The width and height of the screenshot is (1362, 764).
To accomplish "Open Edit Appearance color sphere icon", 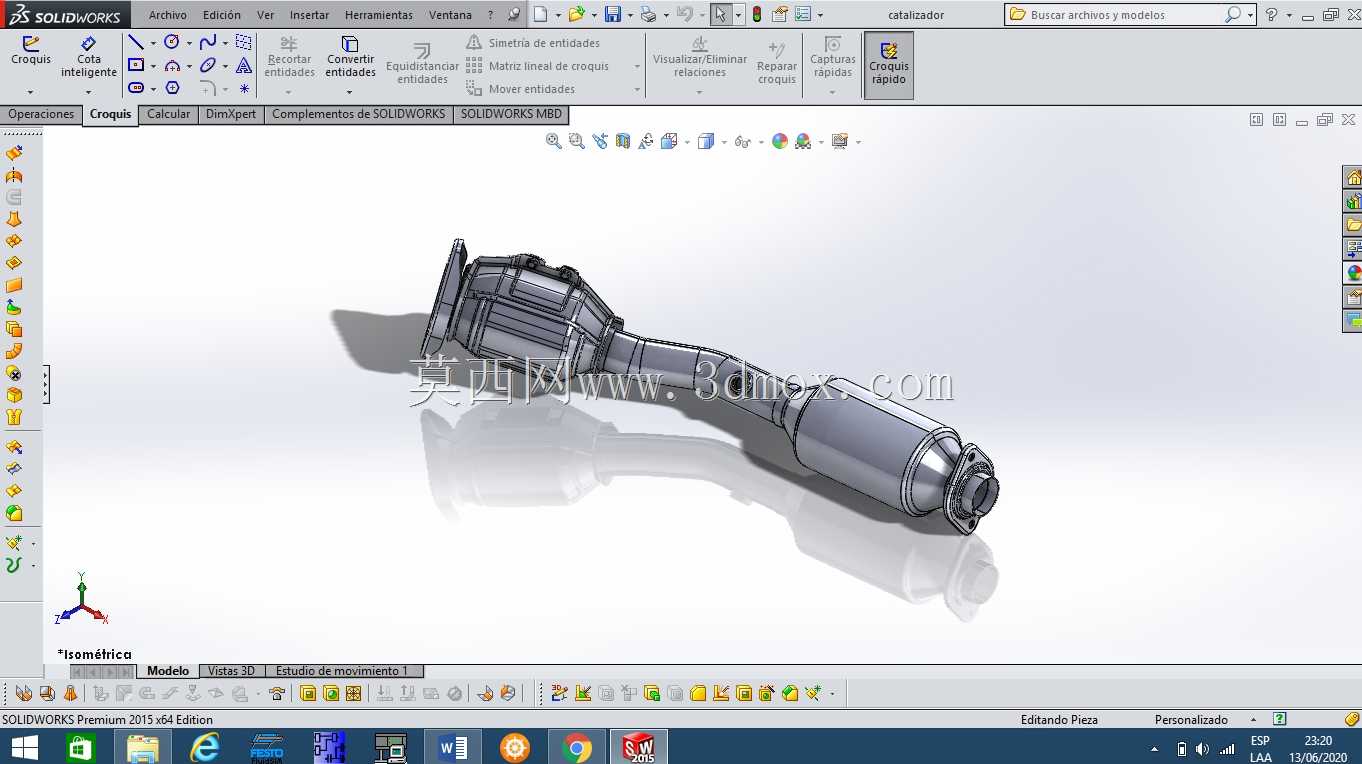I will click(780, 142).
